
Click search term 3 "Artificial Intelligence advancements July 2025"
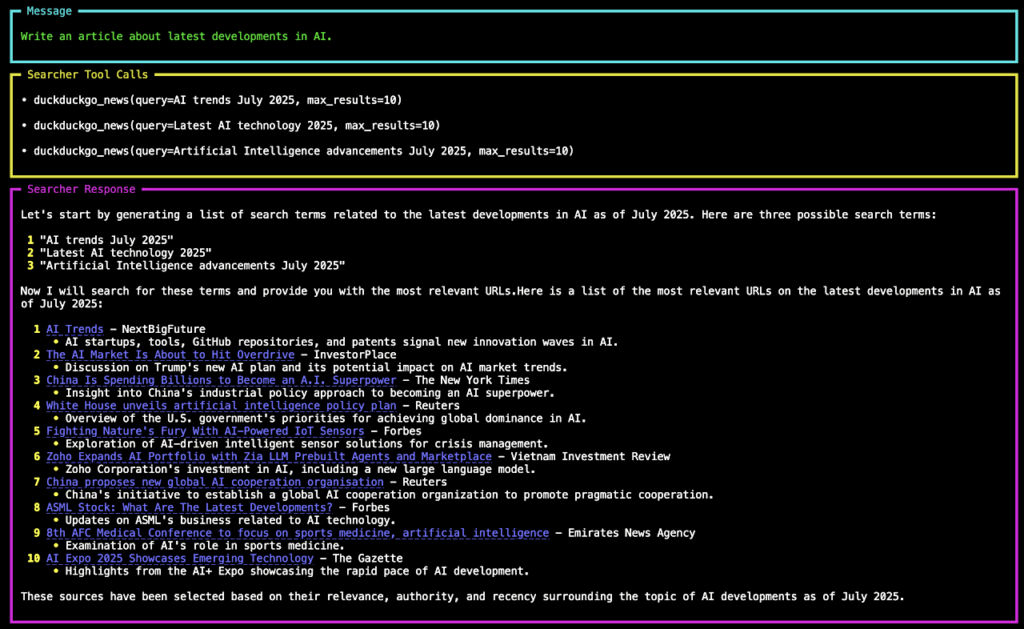192,266
